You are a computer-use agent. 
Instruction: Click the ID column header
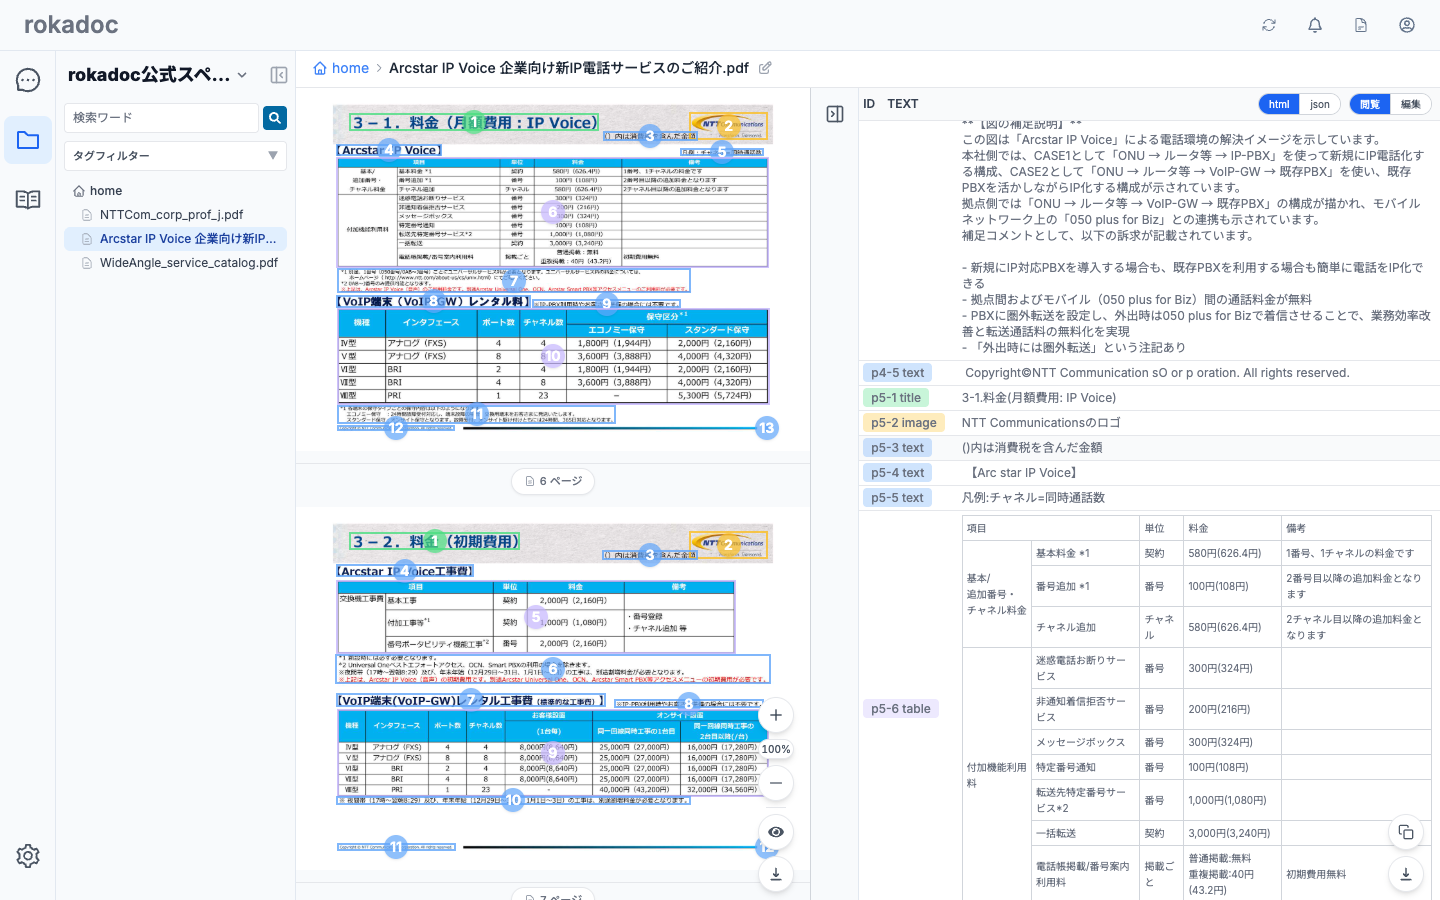click(869, 104)
